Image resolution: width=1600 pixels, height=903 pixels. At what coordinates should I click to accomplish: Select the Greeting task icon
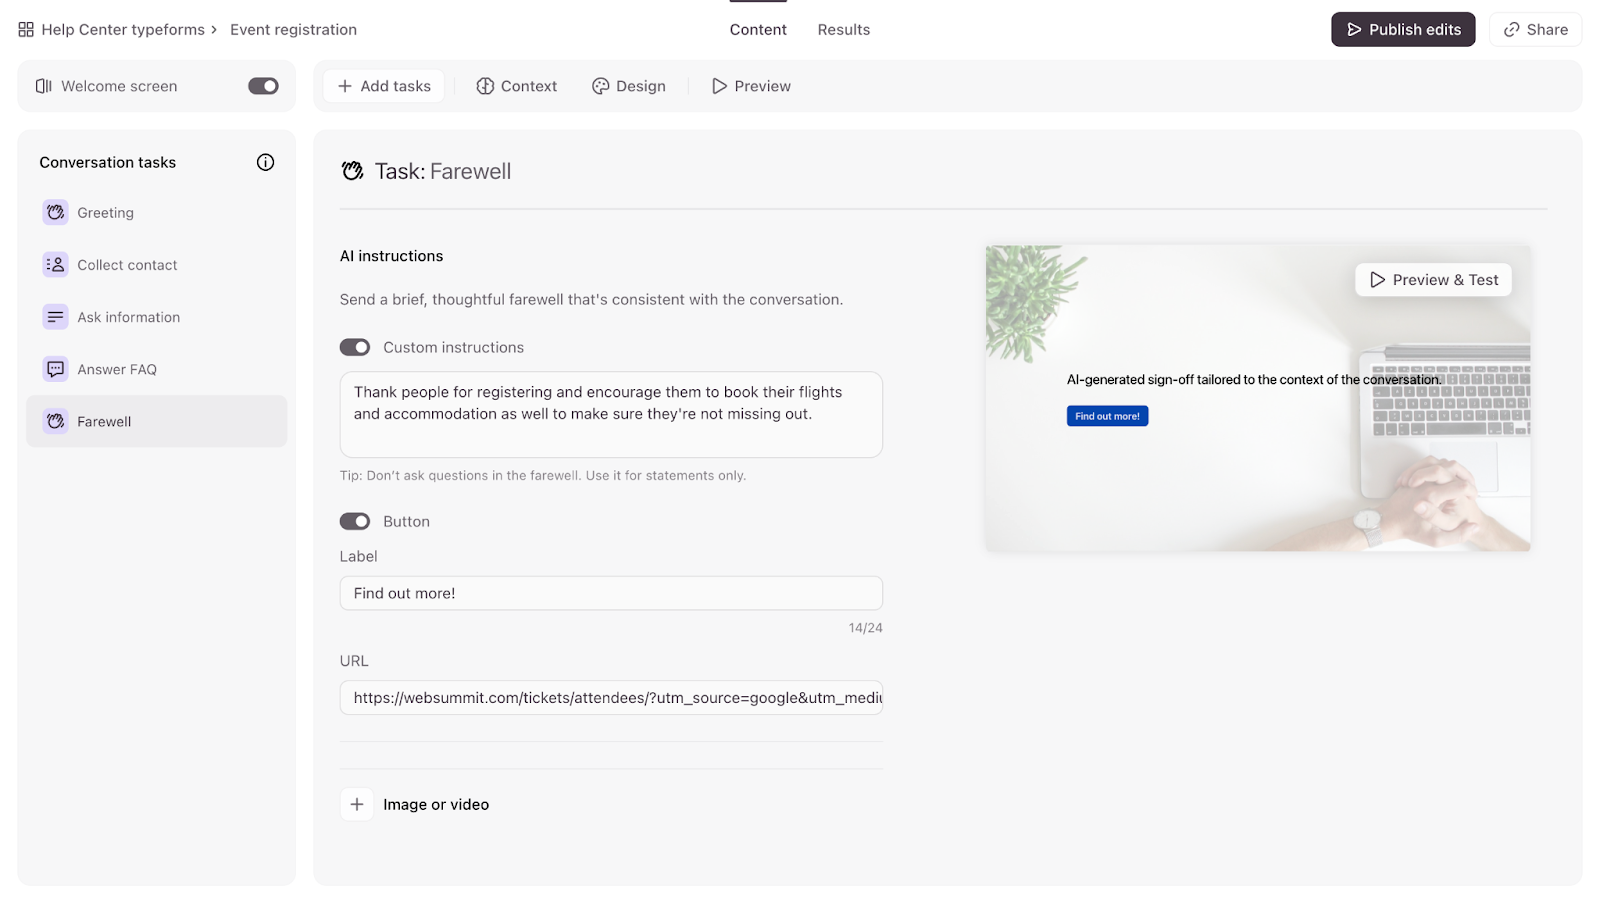pyautogui.click(x=56, y=212)
